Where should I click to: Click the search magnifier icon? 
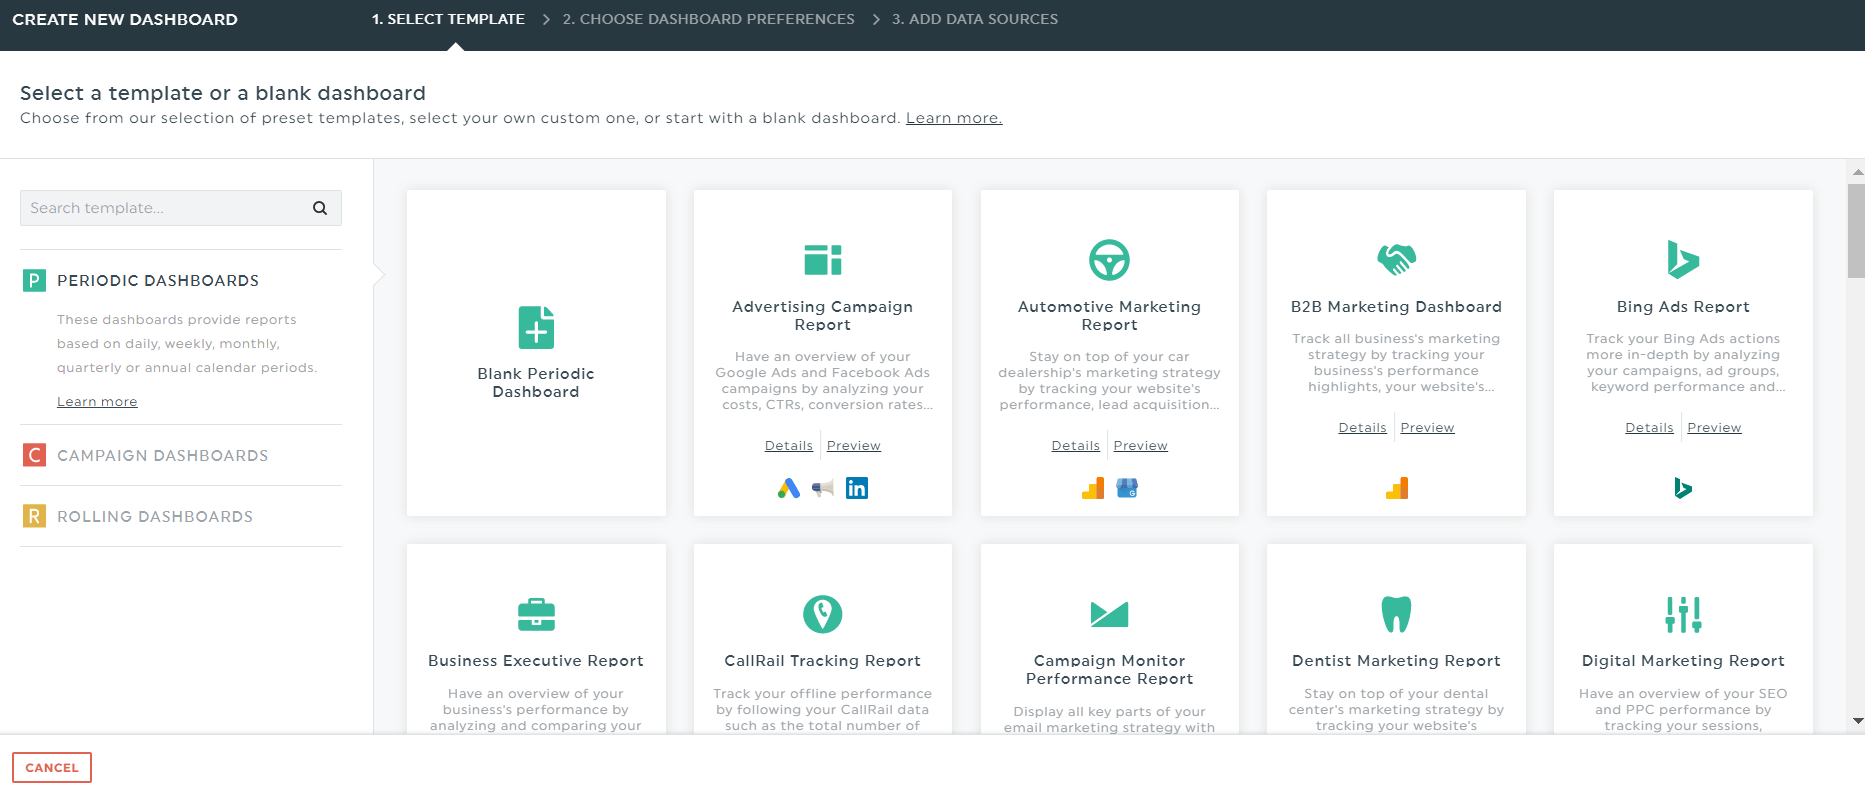(320, 208)
